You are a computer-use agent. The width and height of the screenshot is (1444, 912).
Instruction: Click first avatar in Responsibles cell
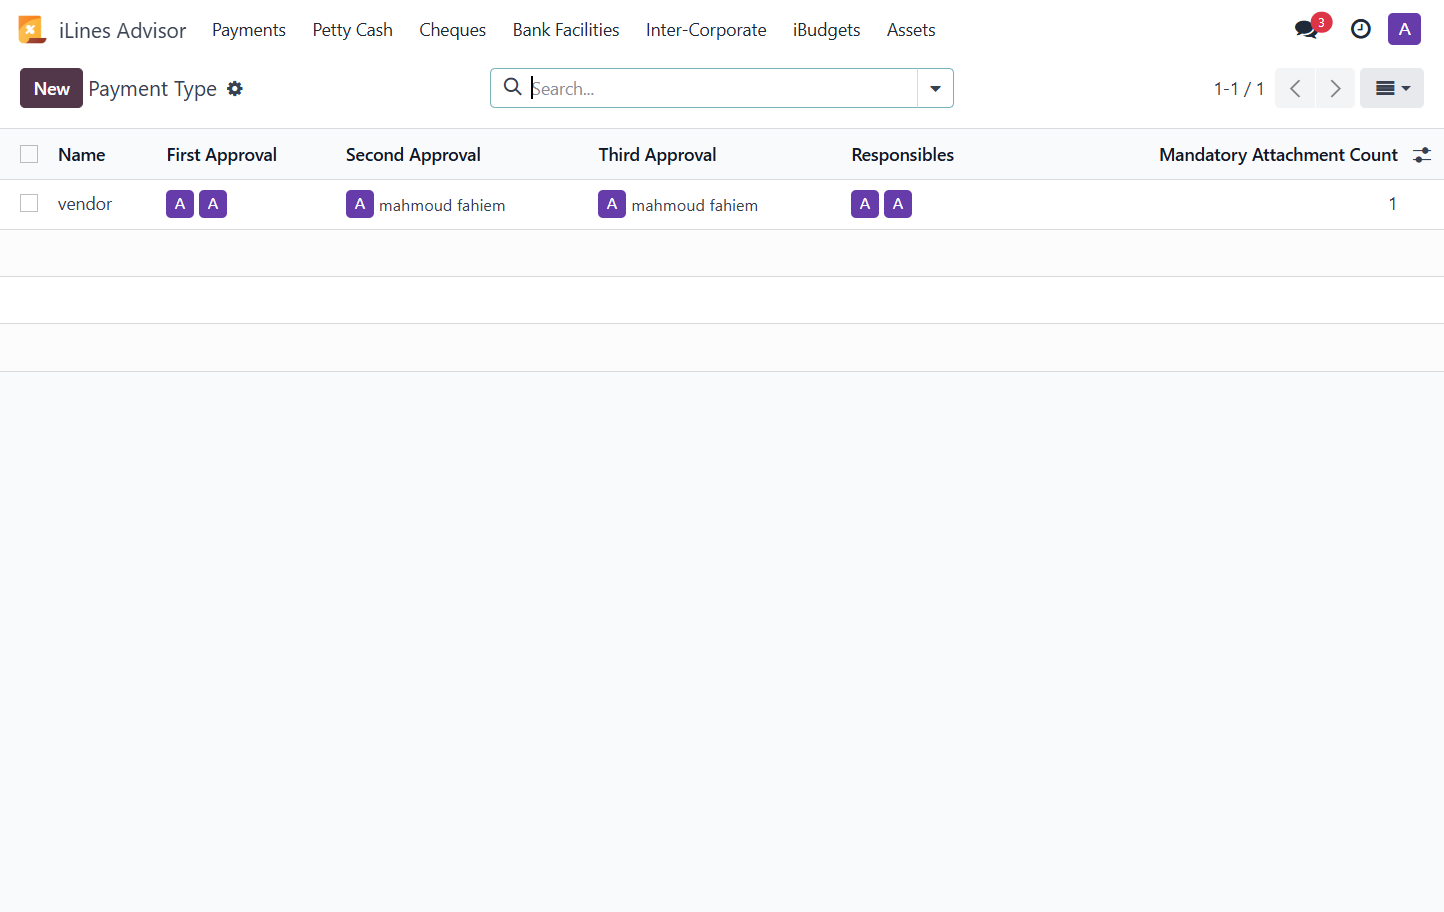click(865, 204)
